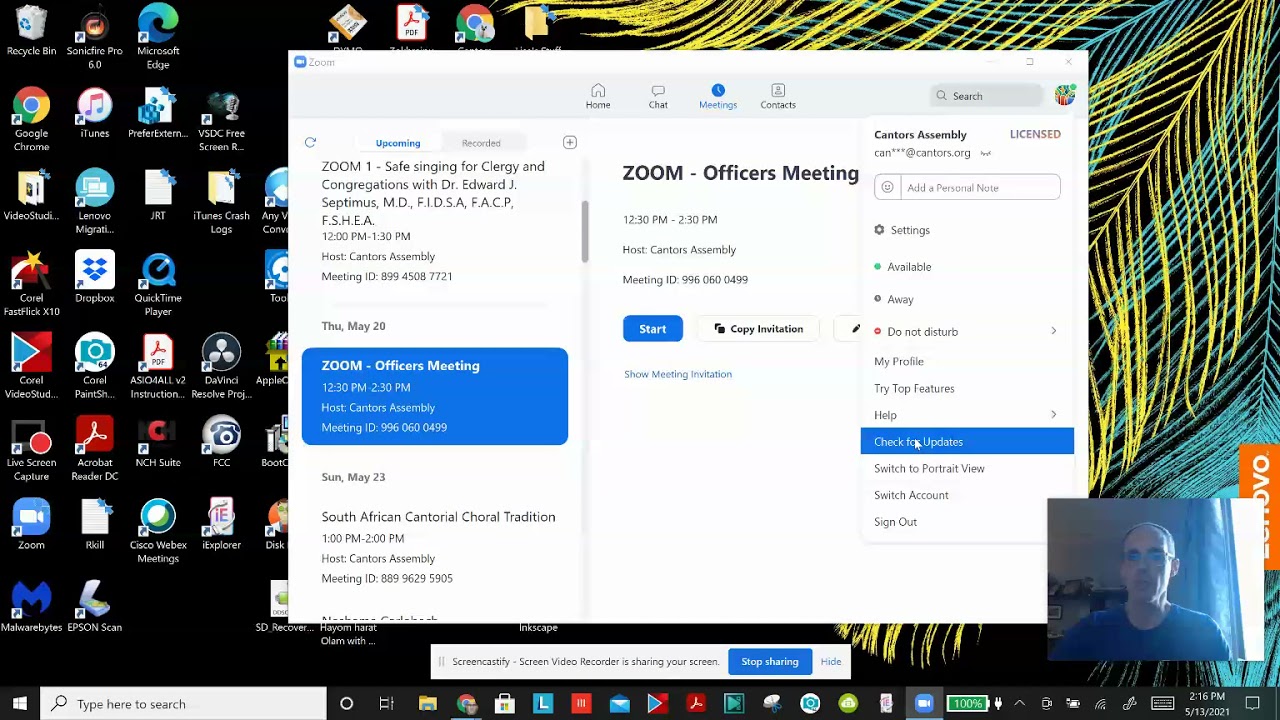This screenshot has width=1280, height=720.
Task: Click the Zoom search field
Action: pos(988,96)
